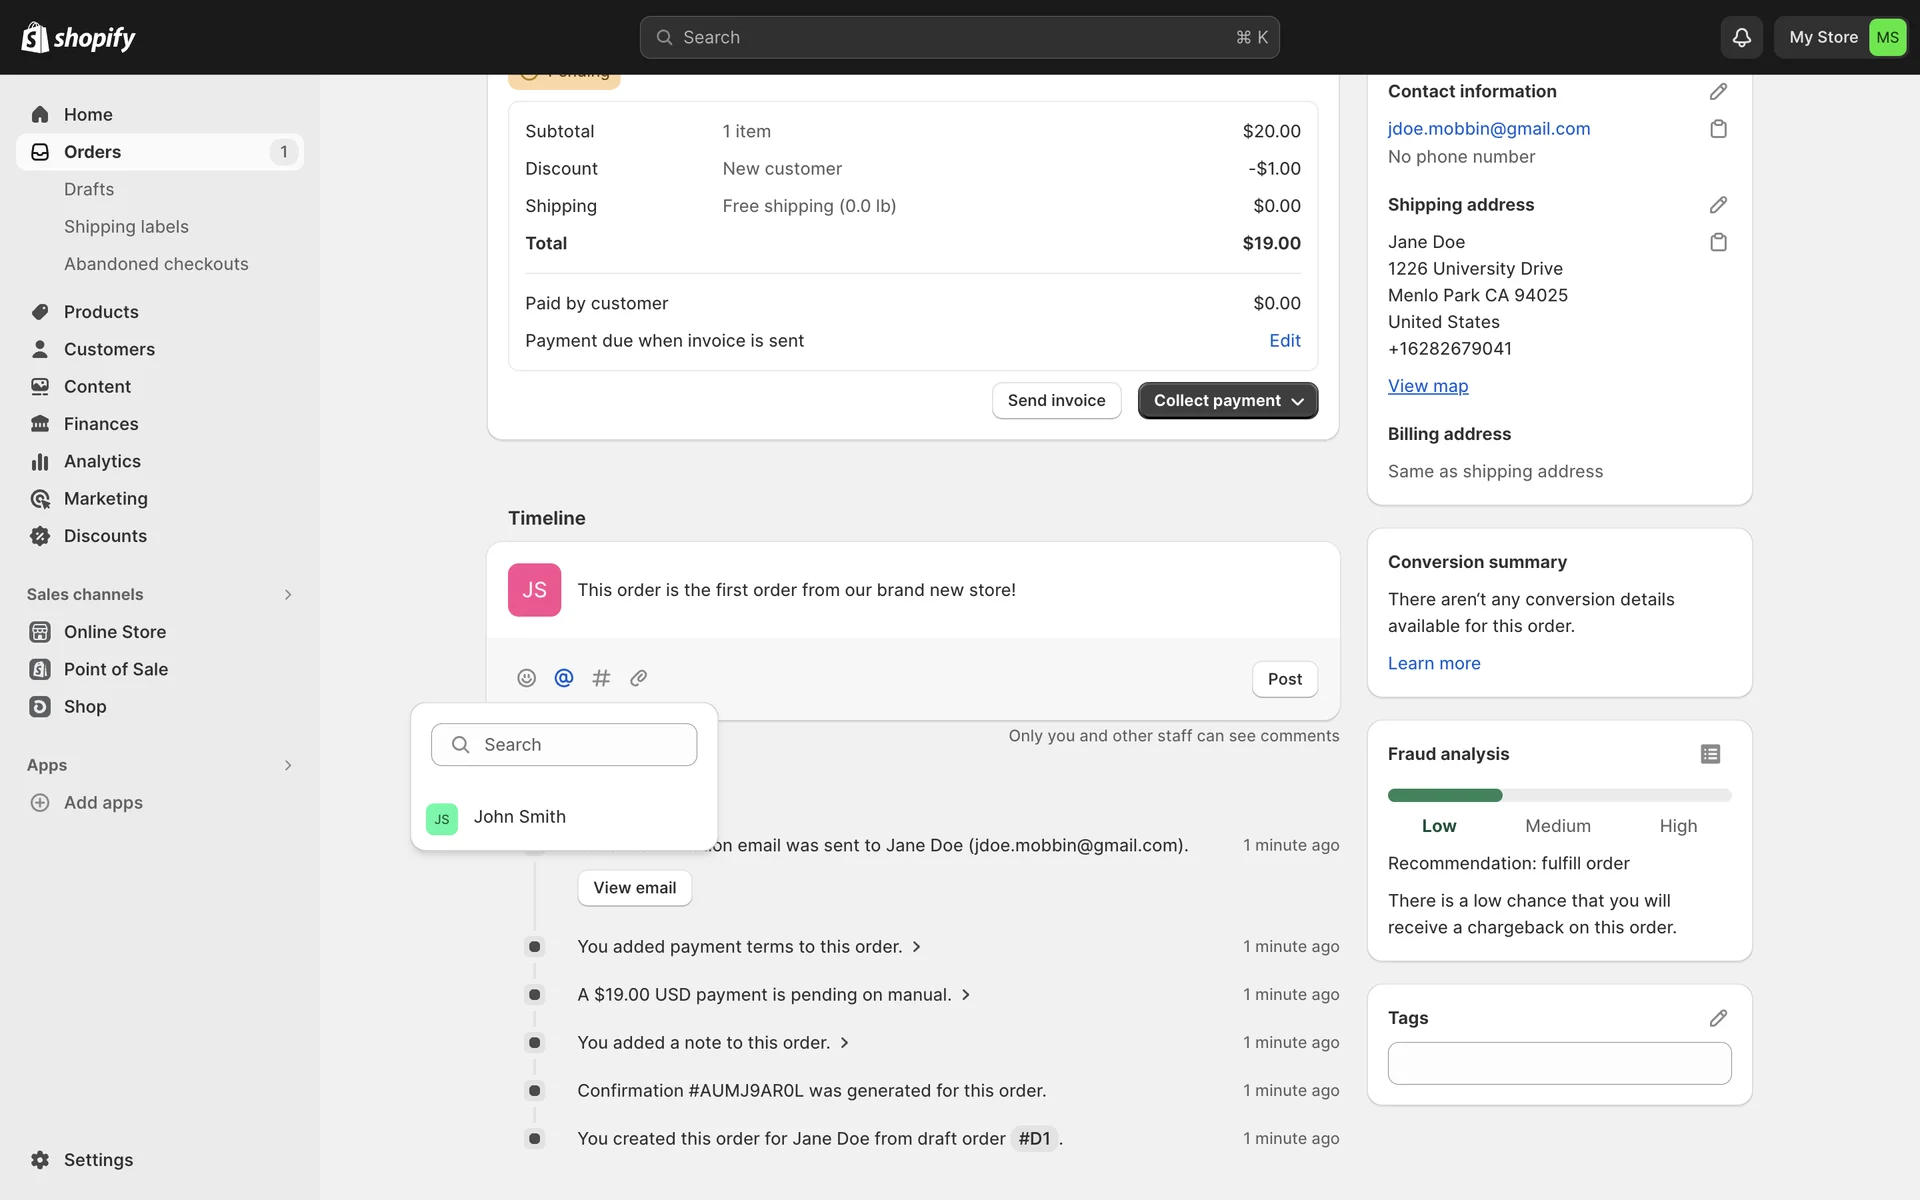Open Abandoned checkouts in sidebar
Image resolution: width=1920 pixels, height=1200 pixels.
pos(156,264)
